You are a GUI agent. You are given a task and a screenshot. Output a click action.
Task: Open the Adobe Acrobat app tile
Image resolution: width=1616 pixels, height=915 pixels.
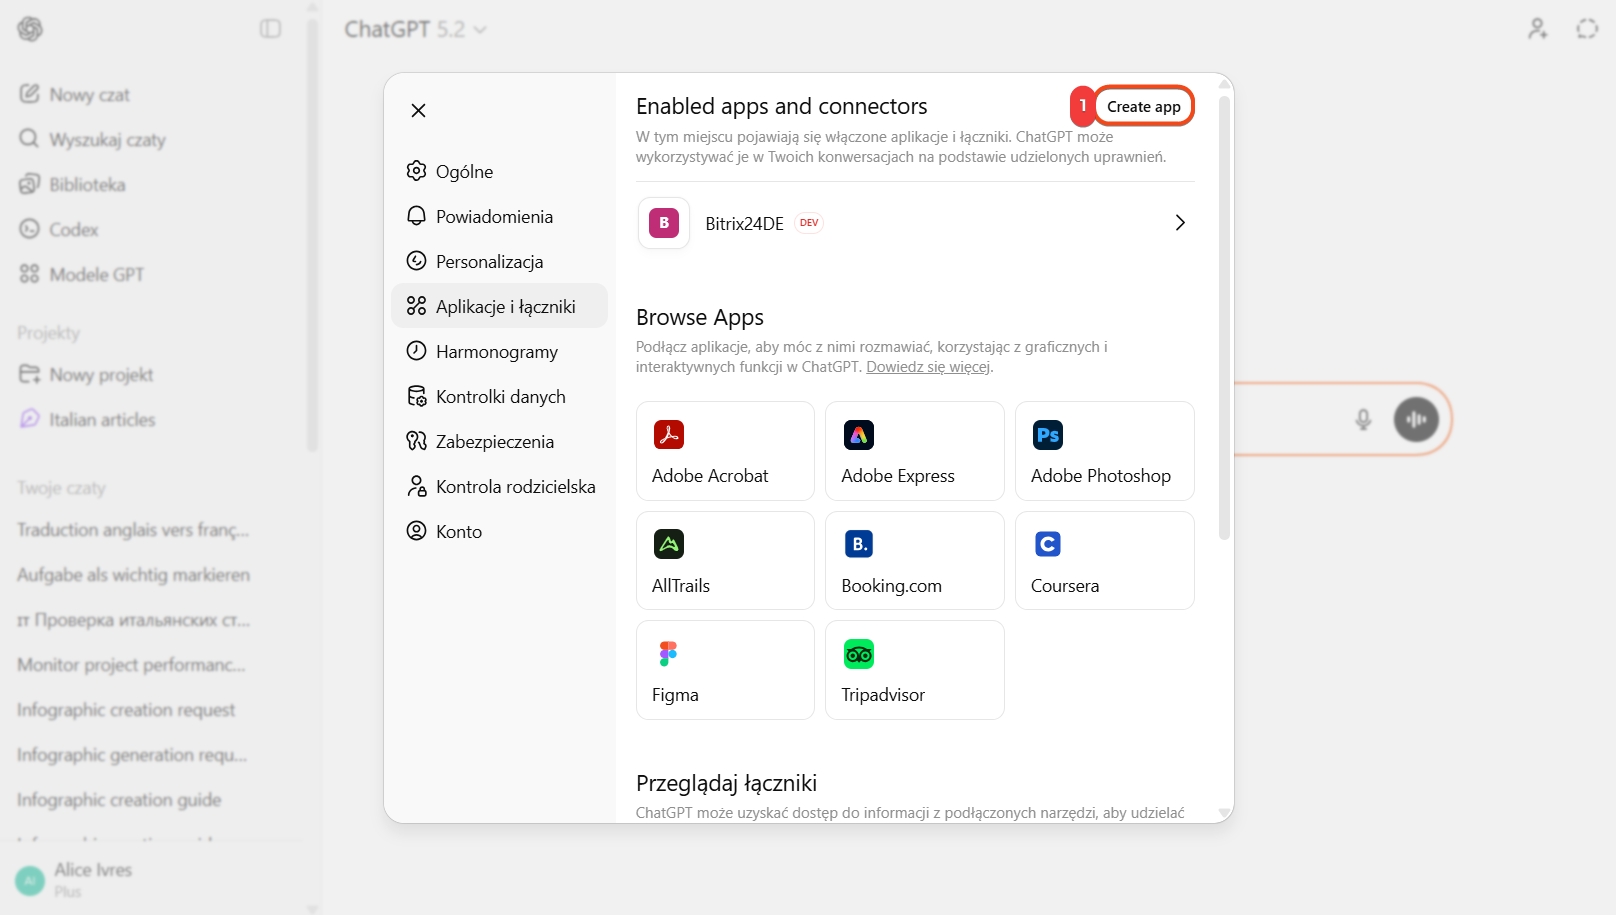(x=725, y=451)
